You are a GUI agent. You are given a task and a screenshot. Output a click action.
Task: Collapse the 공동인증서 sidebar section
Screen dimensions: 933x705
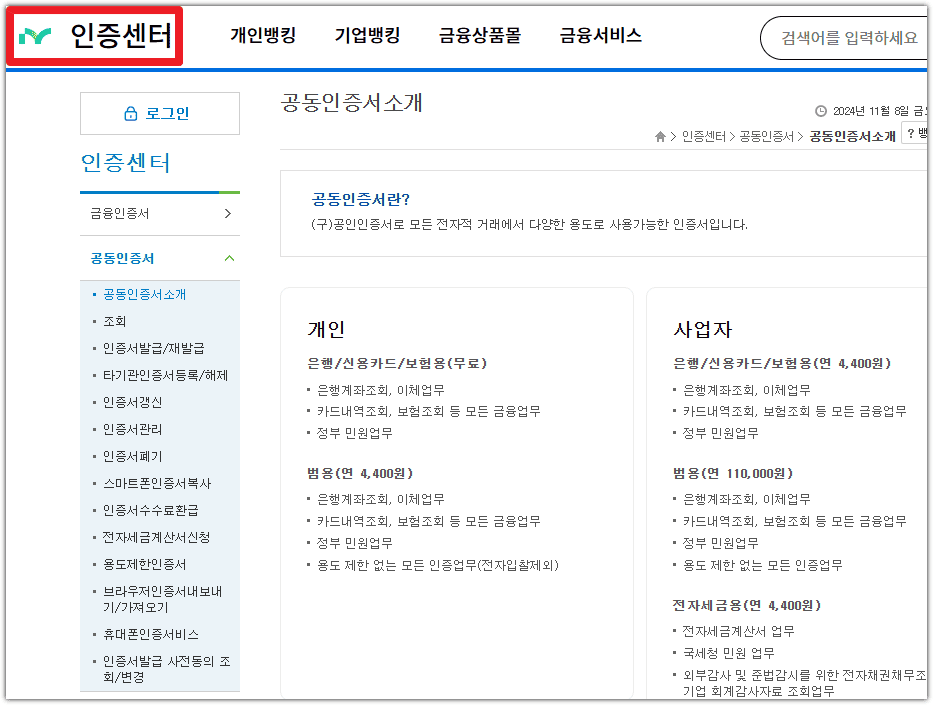coord(231,257)
